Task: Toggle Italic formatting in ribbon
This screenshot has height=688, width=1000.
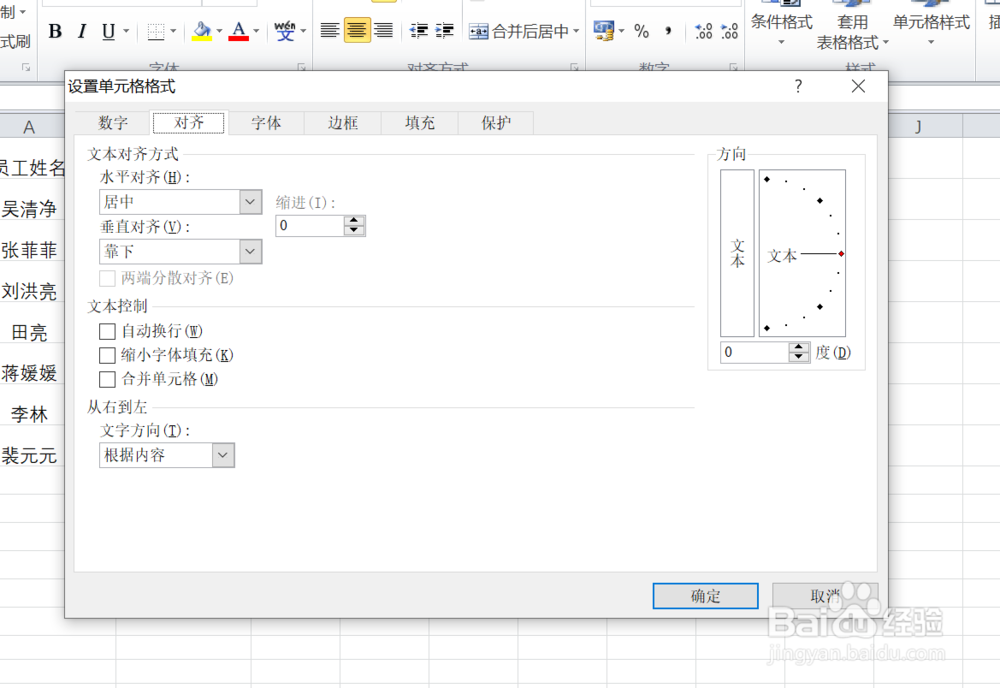Action: 82,31
